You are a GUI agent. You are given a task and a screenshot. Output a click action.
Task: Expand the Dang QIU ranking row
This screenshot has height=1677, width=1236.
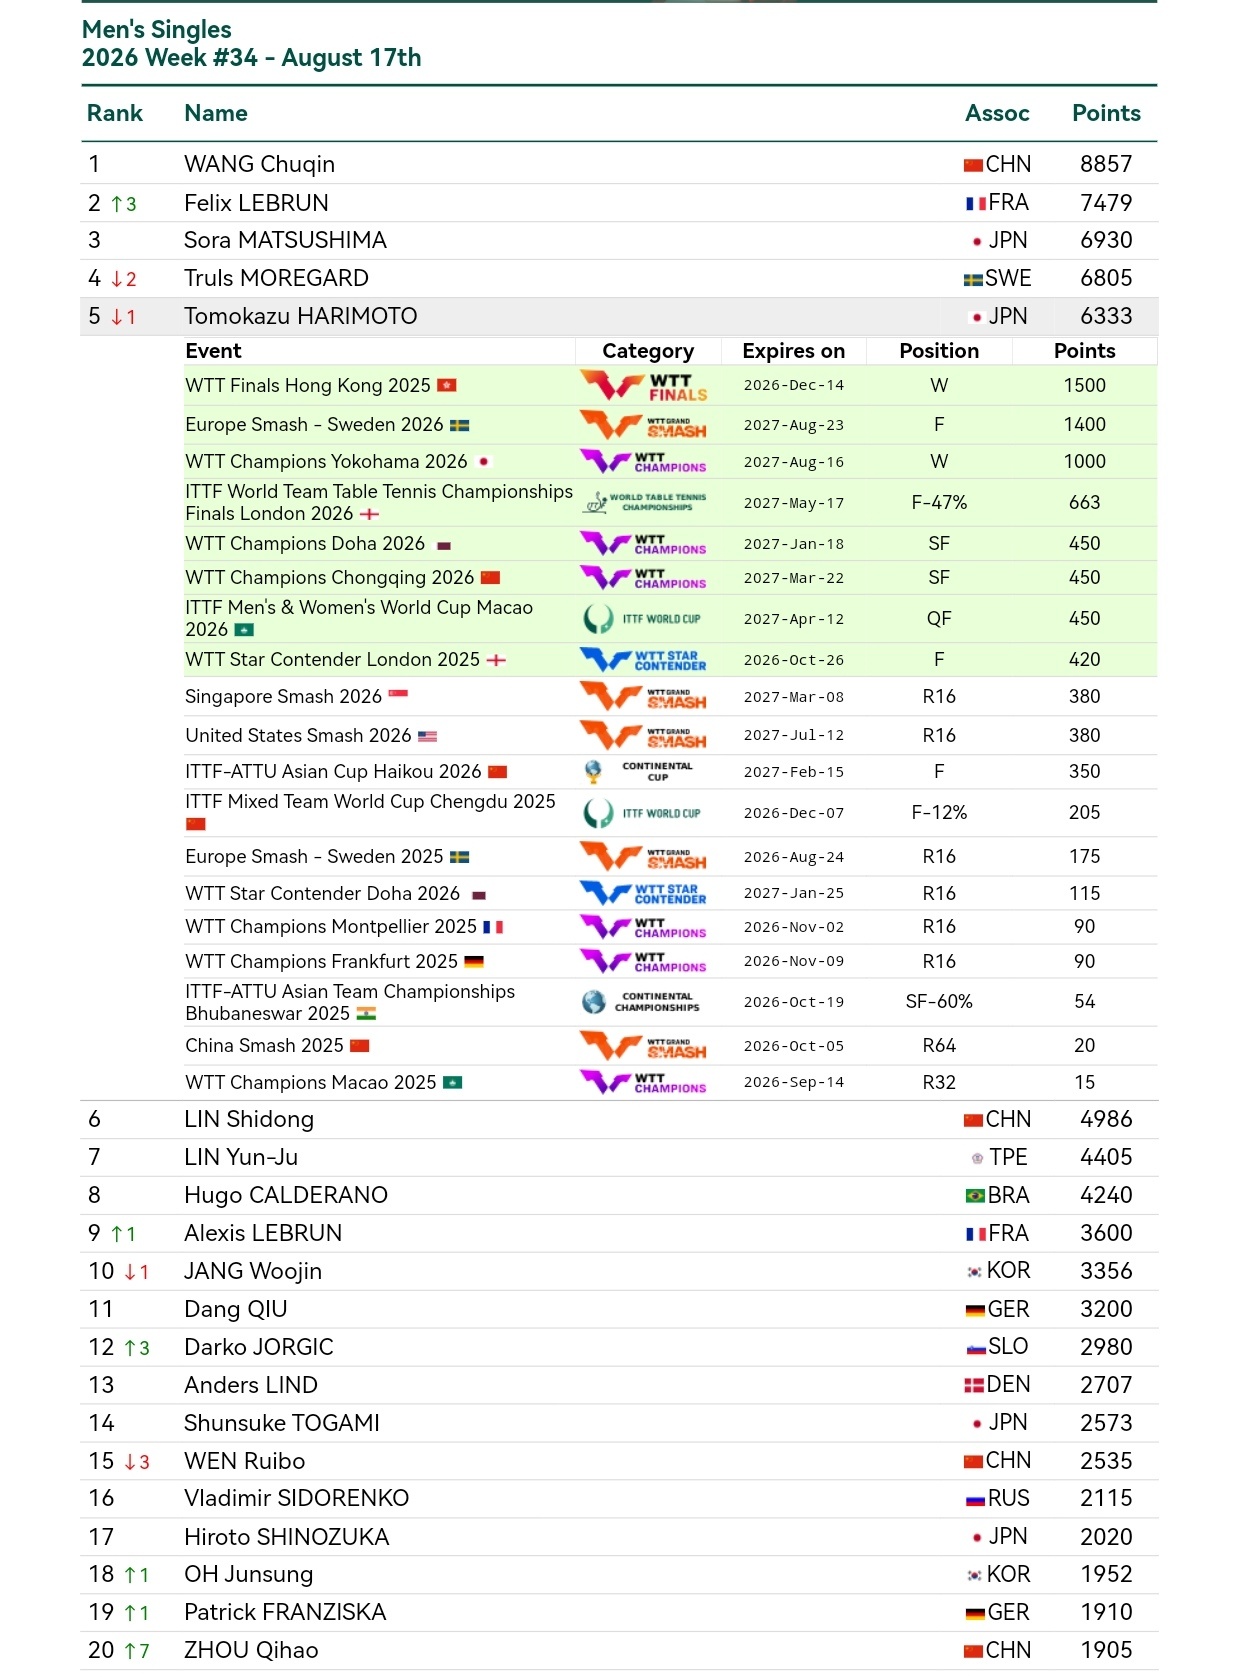pos(619,1310)
